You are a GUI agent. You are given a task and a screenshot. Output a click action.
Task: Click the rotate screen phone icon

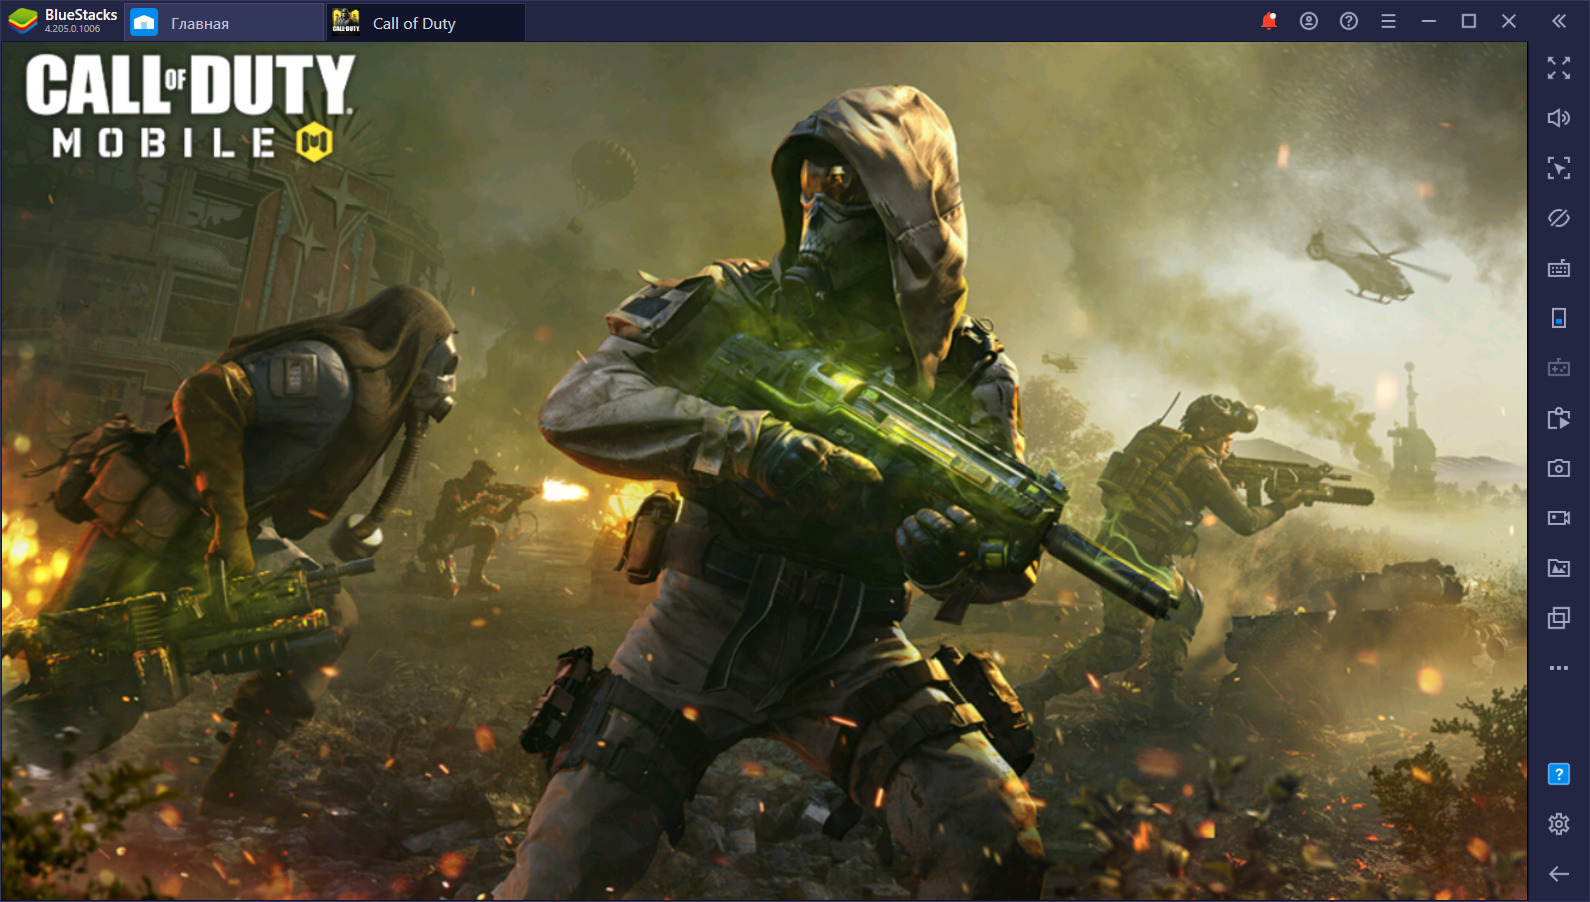[x=1558, y=318]
